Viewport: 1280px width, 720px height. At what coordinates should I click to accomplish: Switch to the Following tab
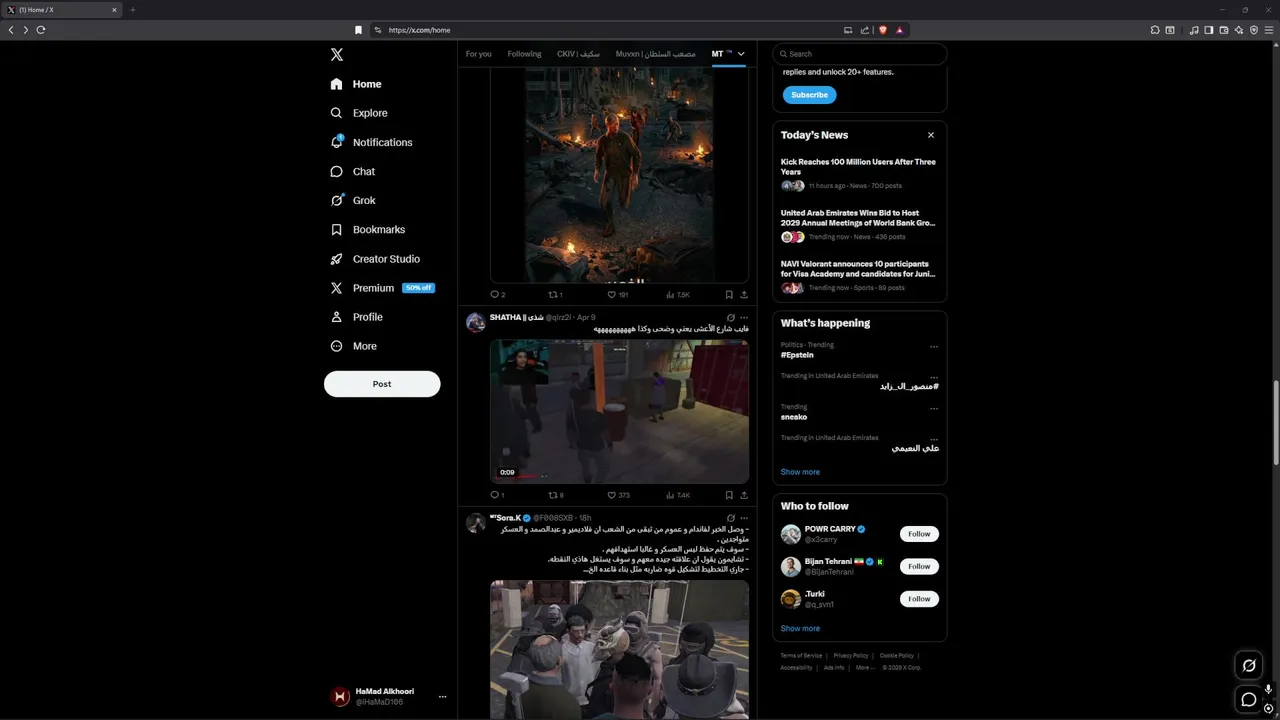click(524, 54)
